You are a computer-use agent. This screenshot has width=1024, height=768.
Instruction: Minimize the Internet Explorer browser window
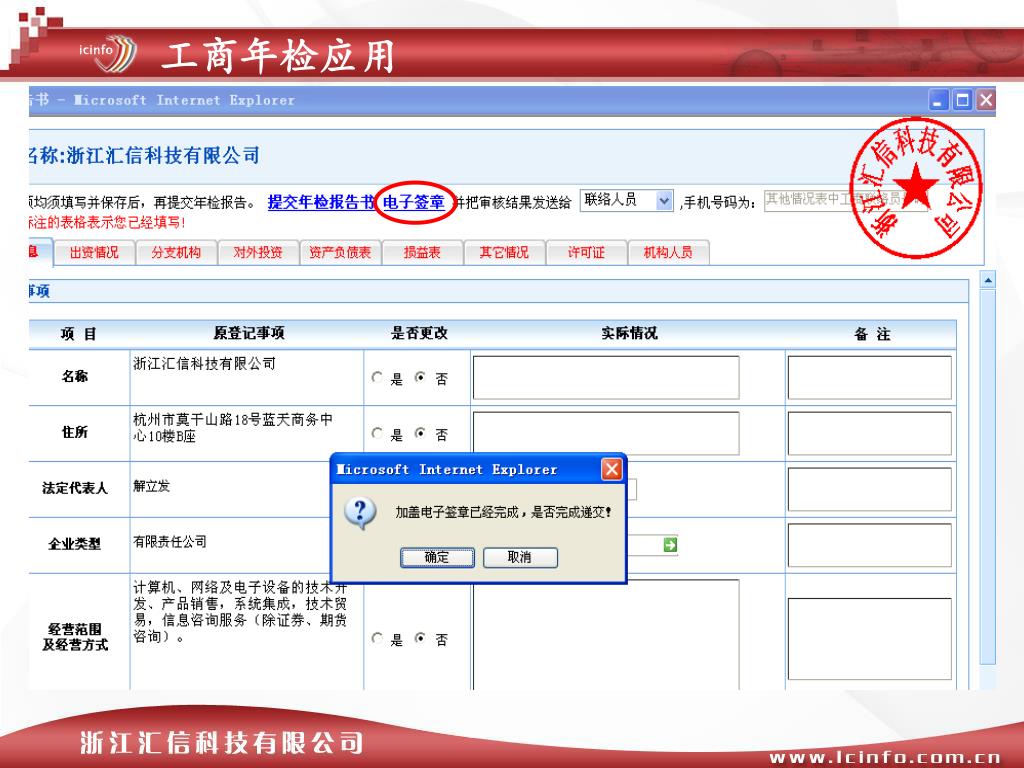pyautogui.click(x=939, y=101)
